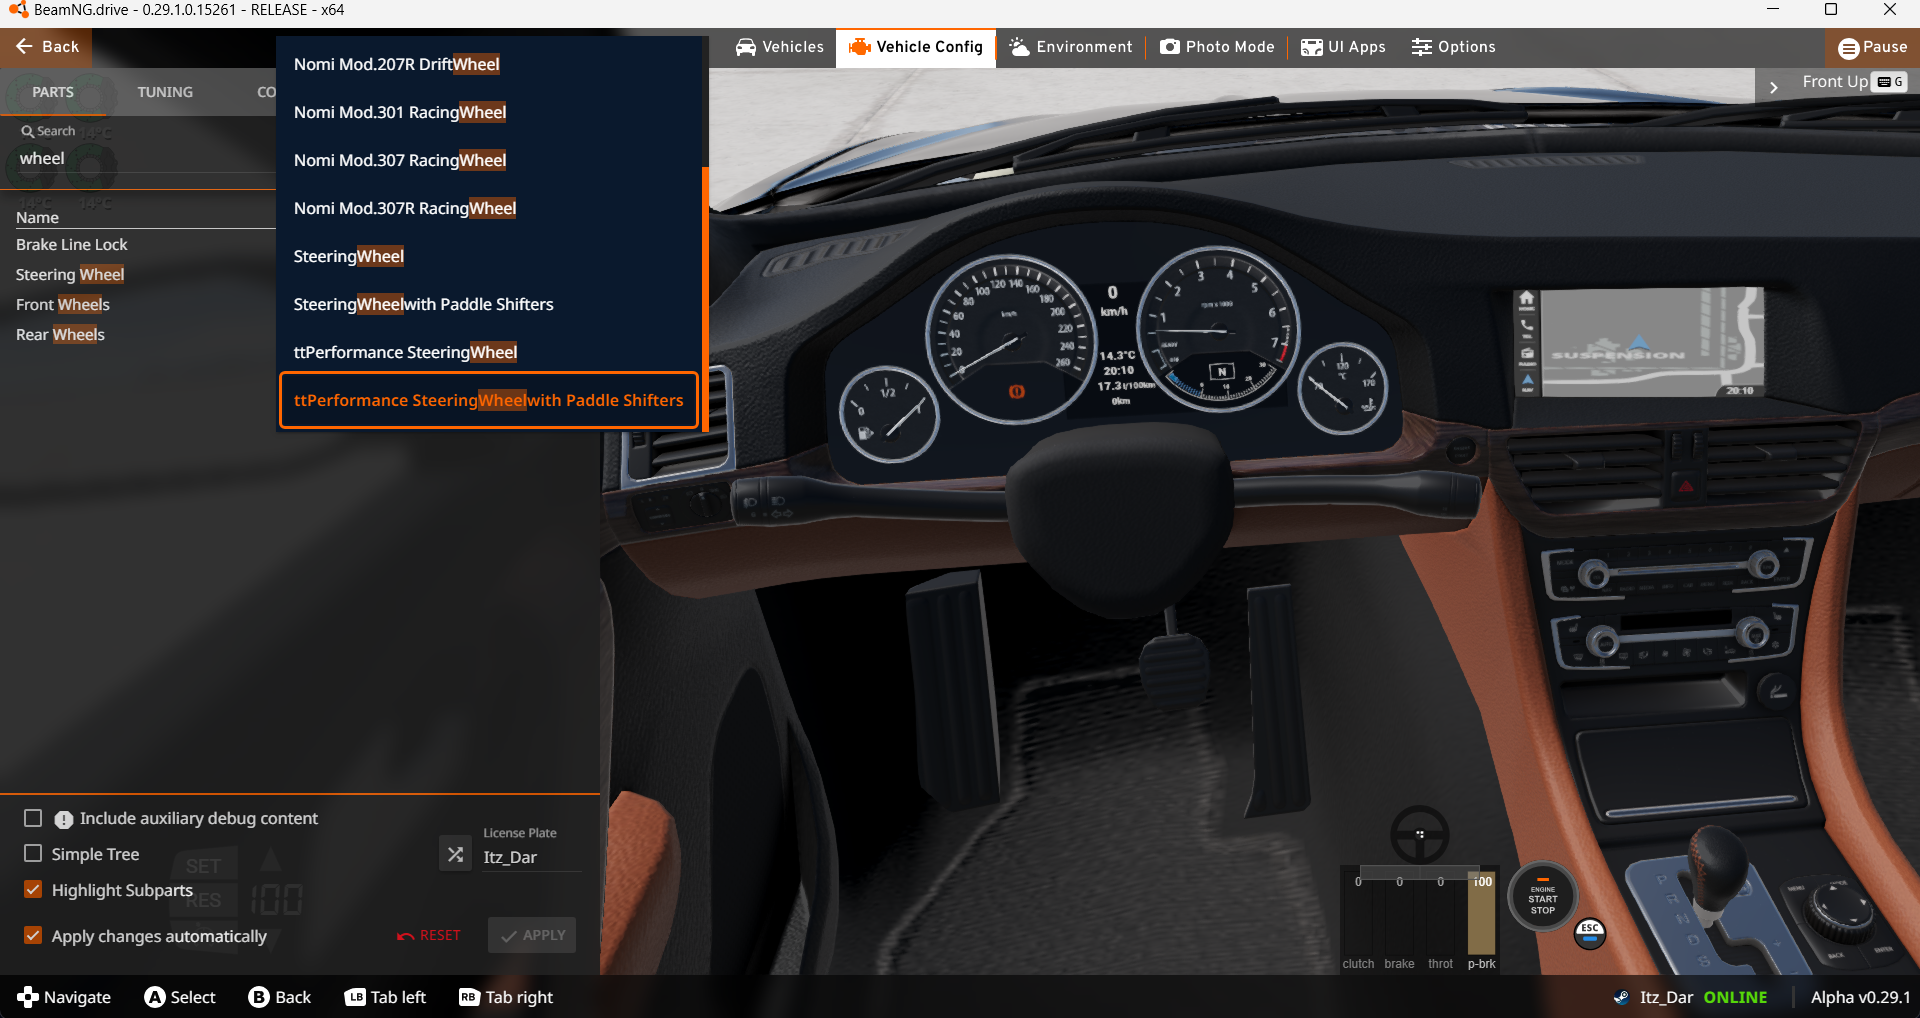Click the Apply button
The image size is (1920, 1018).
coord(532,936)
